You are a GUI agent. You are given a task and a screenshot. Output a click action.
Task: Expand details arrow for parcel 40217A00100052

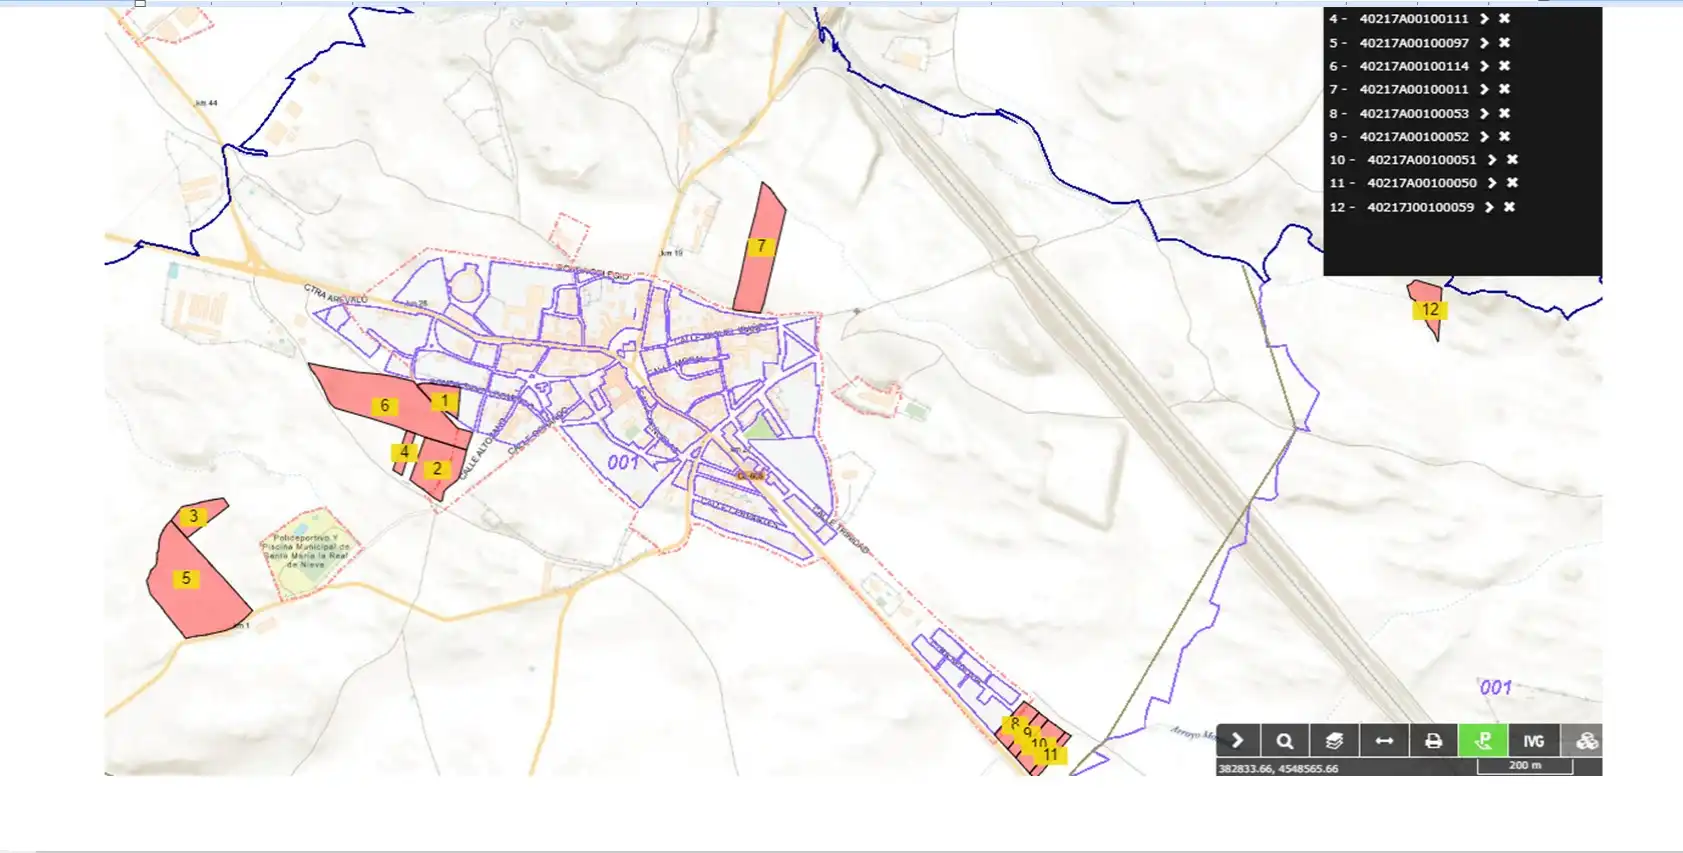1484,136
